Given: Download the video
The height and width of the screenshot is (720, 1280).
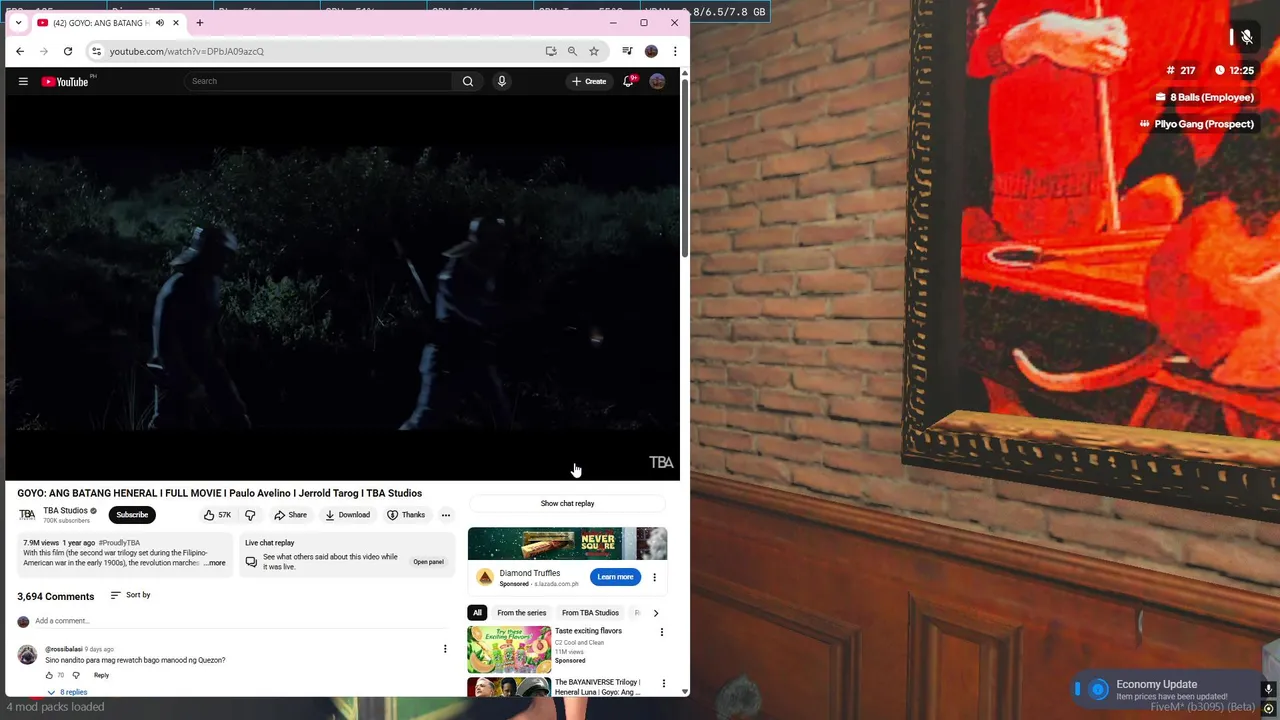Looking at the screenshot, I should point(348,515).
